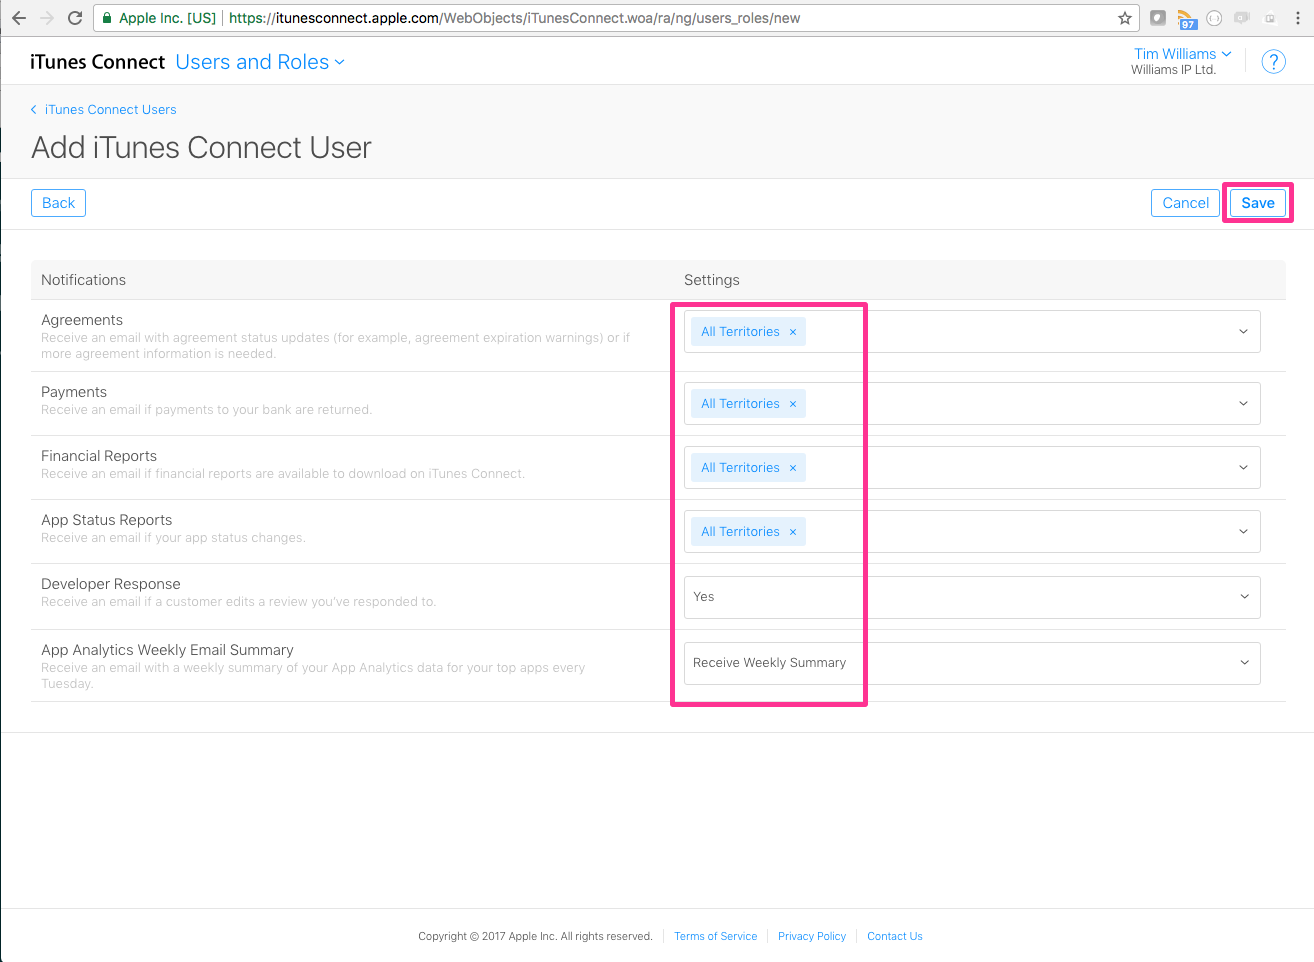The width and height of the screenshot is (1314, 962).
Task: Click the Notifications column header
Action: pyautogui.click(x=83, y=280)
